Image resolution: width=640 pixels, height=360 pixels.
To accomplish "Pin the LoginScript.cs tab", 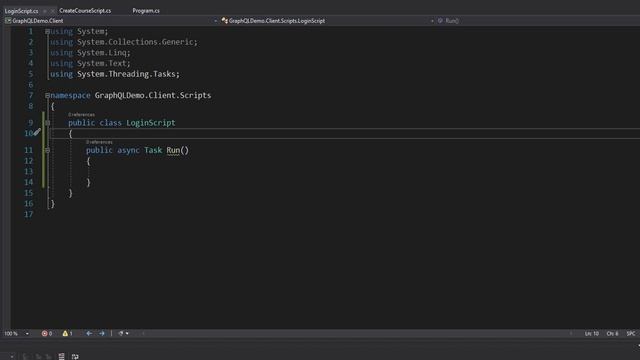I will 44,11.
